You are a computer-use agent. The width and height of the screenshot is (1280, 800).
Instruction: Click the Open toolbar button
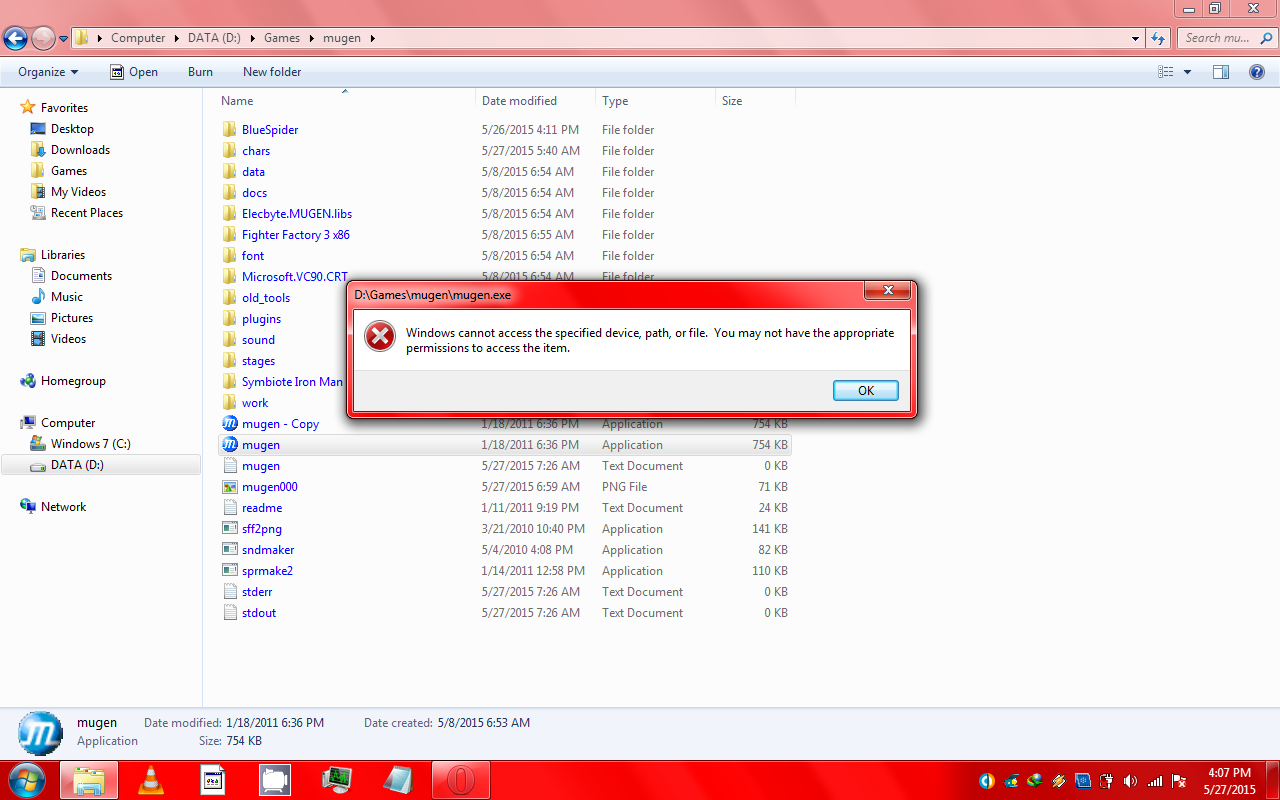(133, 72)
